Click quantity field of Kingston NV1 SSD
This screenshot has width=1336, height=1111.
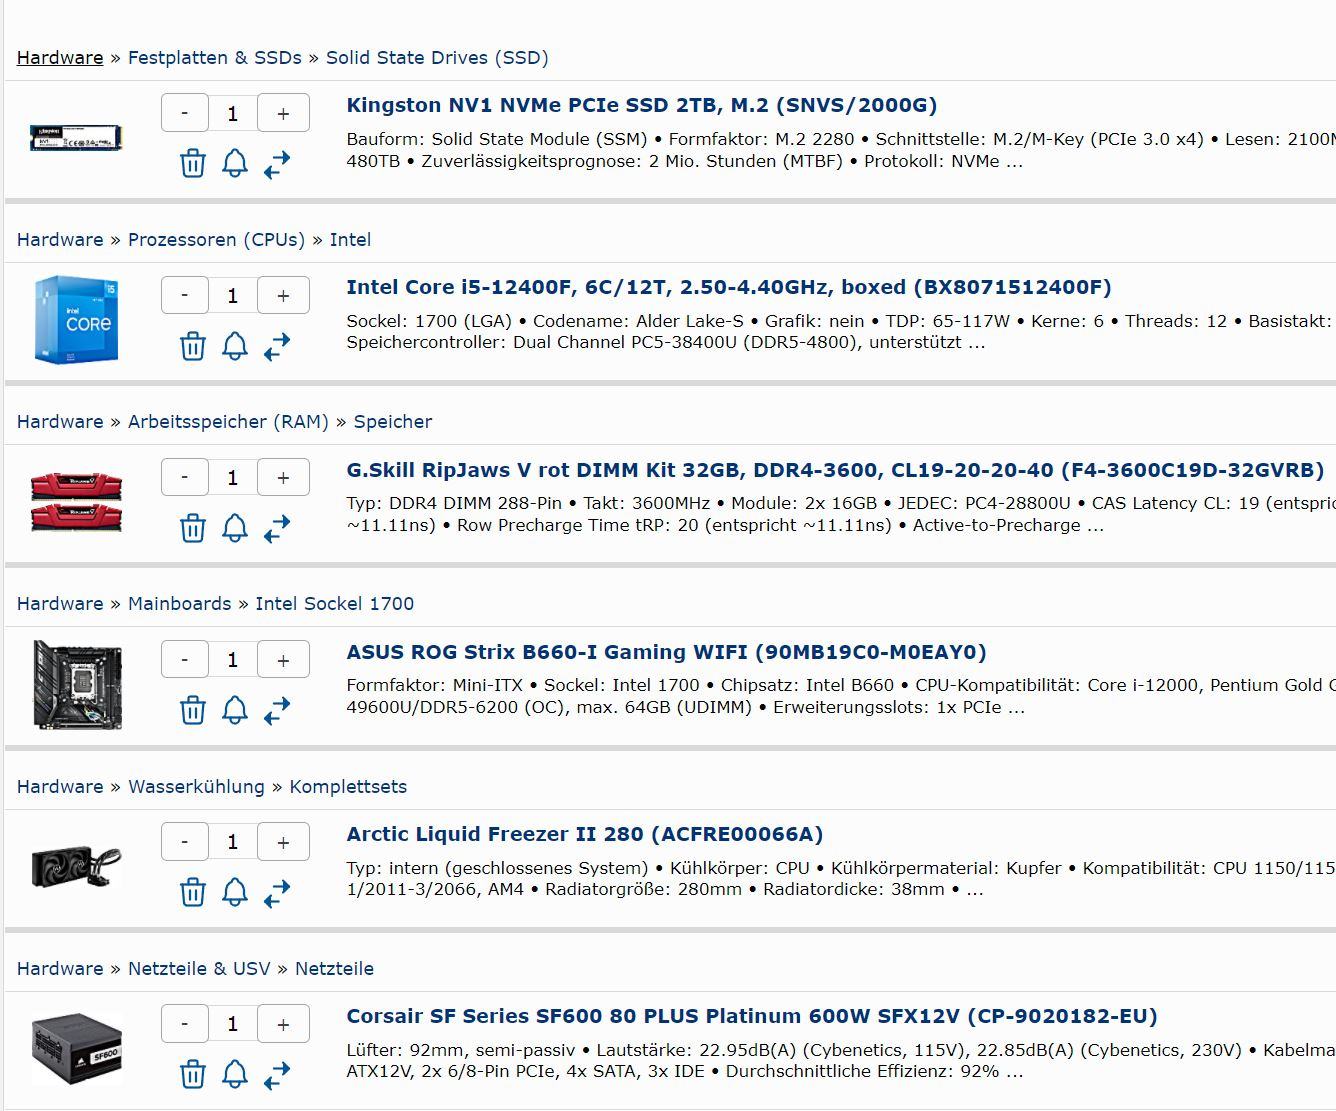coord(233,113)
